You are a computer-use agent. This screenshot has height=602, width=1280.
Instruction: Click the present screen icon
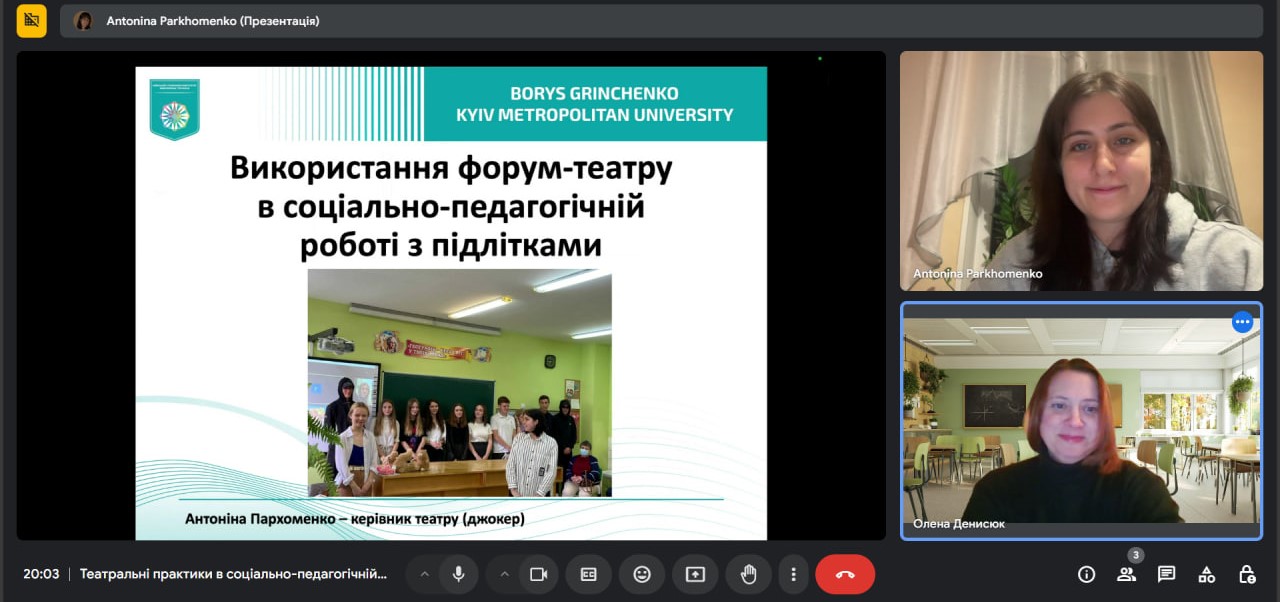[695, 574]
